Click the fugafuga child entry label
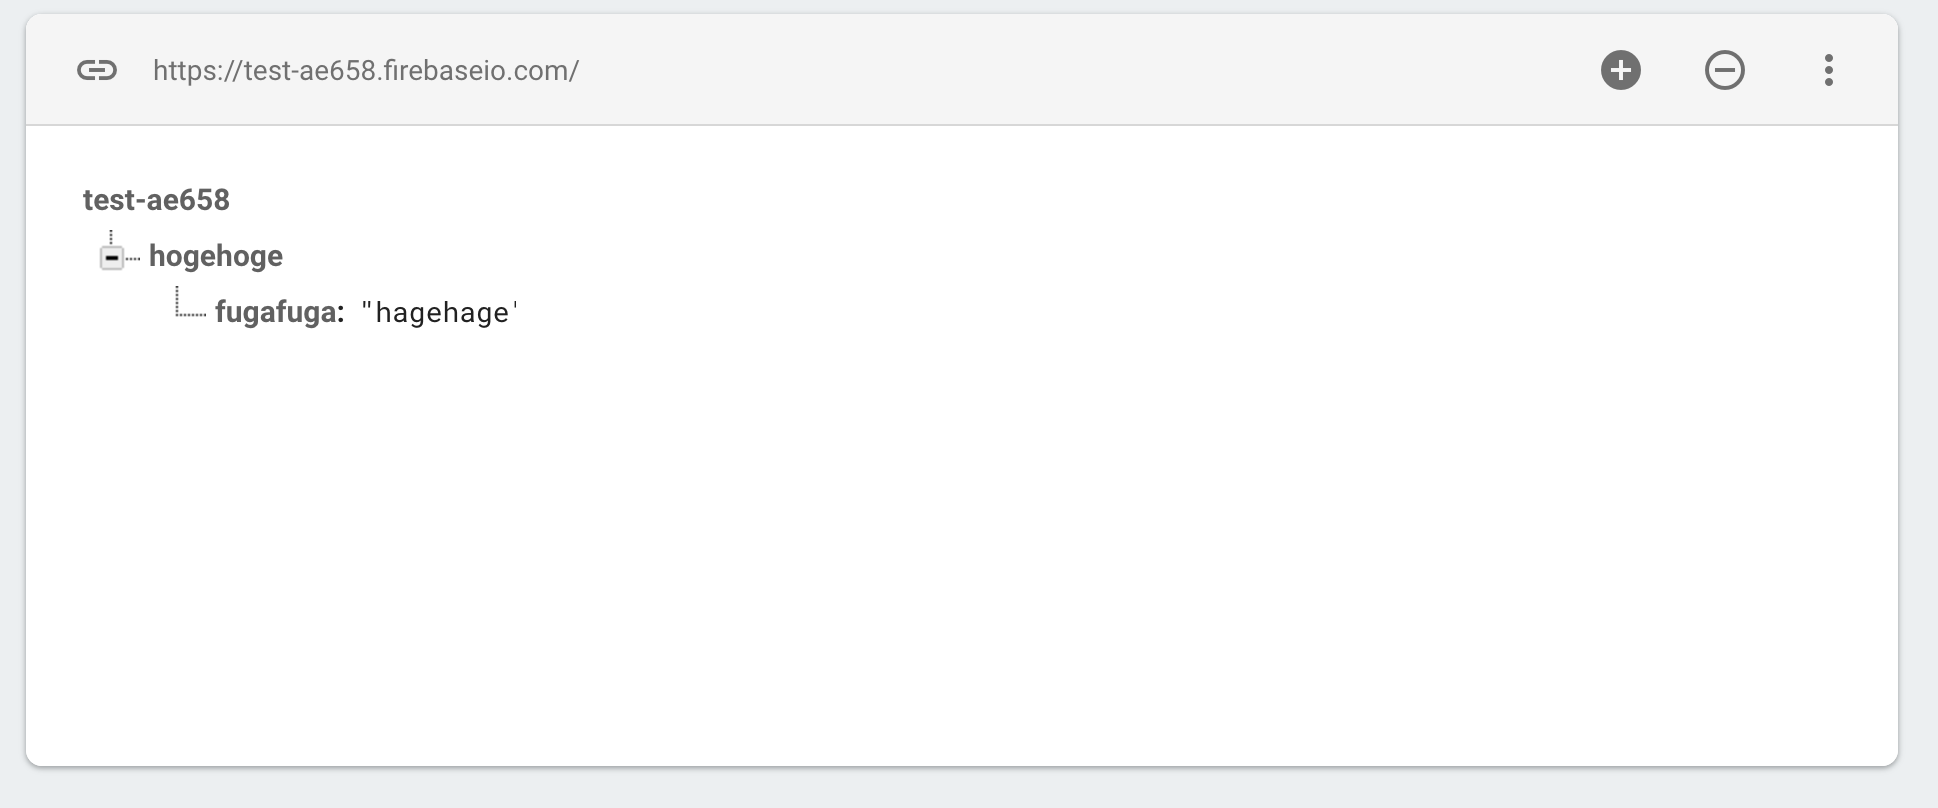 point(275,312)
